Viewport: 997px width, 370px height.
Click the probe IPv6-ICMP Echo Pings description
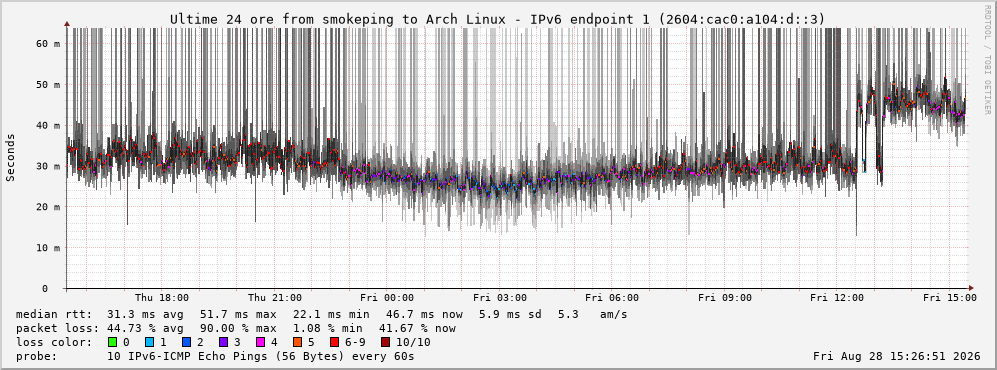point(215,356)
